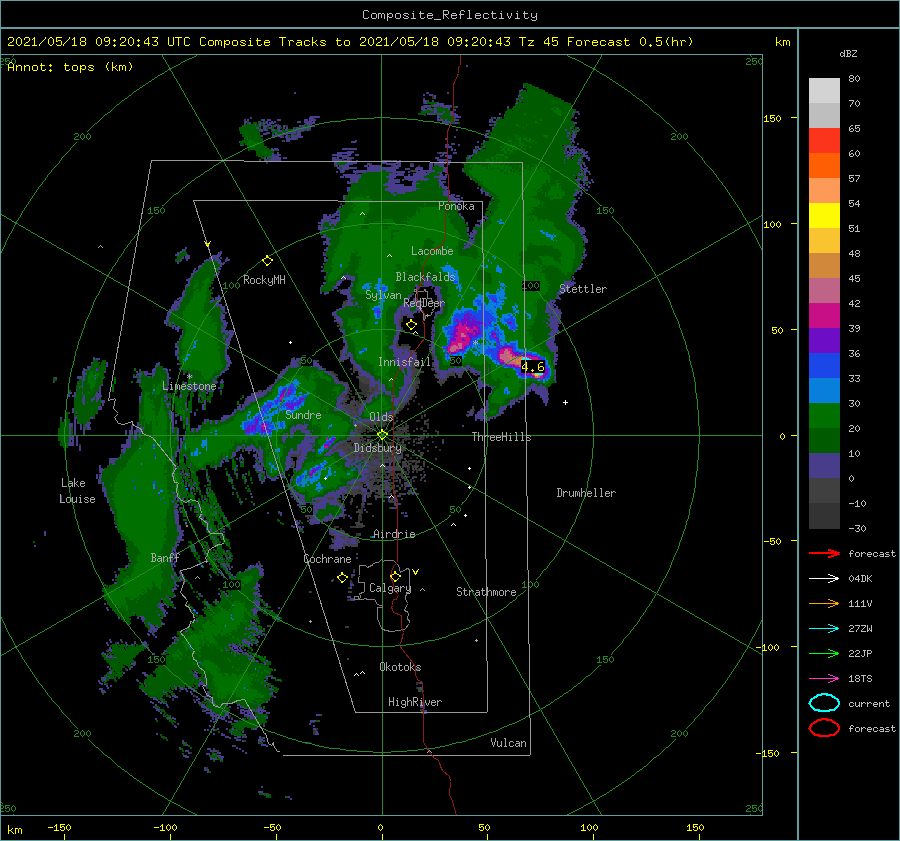Click the Blackfalds town label
Screen dimensions: 900x841
425,277
